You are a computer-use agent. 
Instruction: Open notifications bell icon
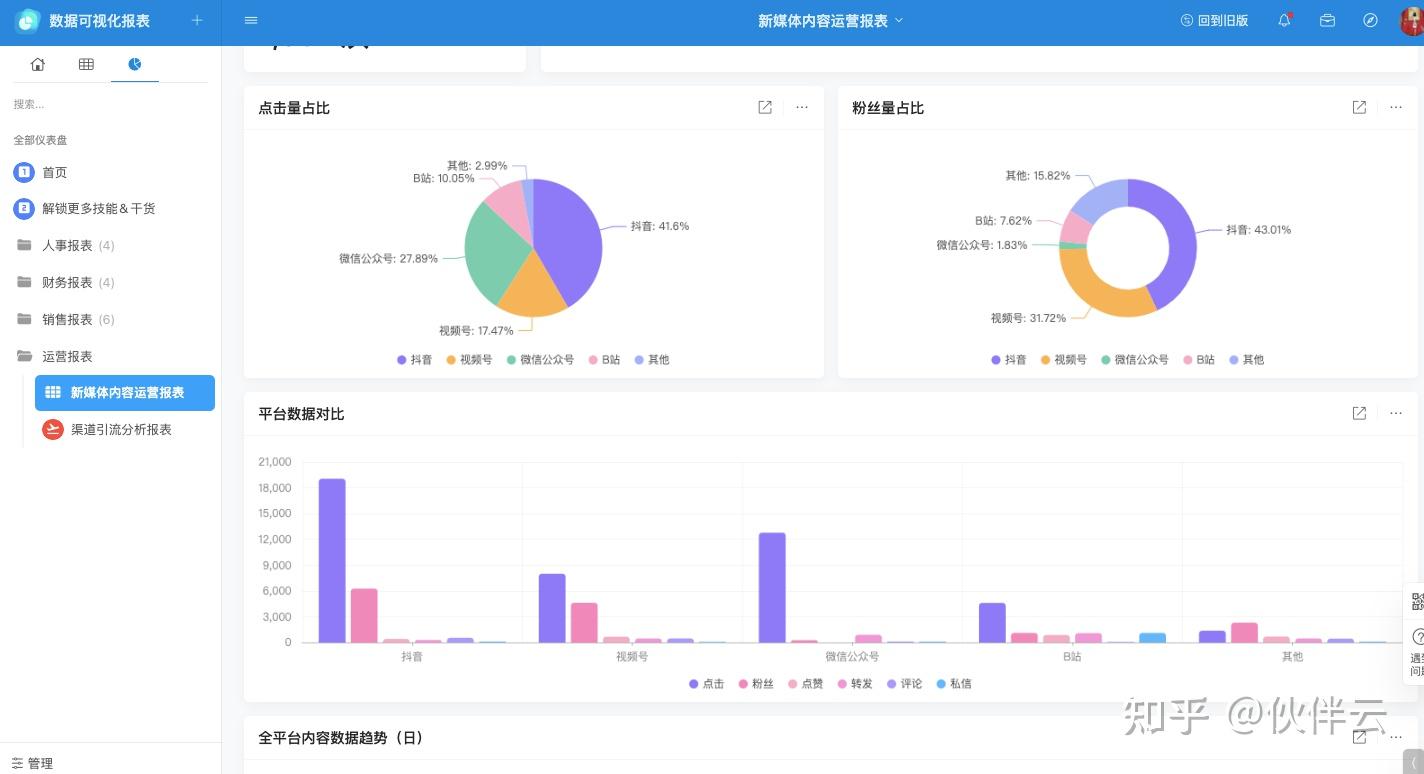tap(1285, 20)
